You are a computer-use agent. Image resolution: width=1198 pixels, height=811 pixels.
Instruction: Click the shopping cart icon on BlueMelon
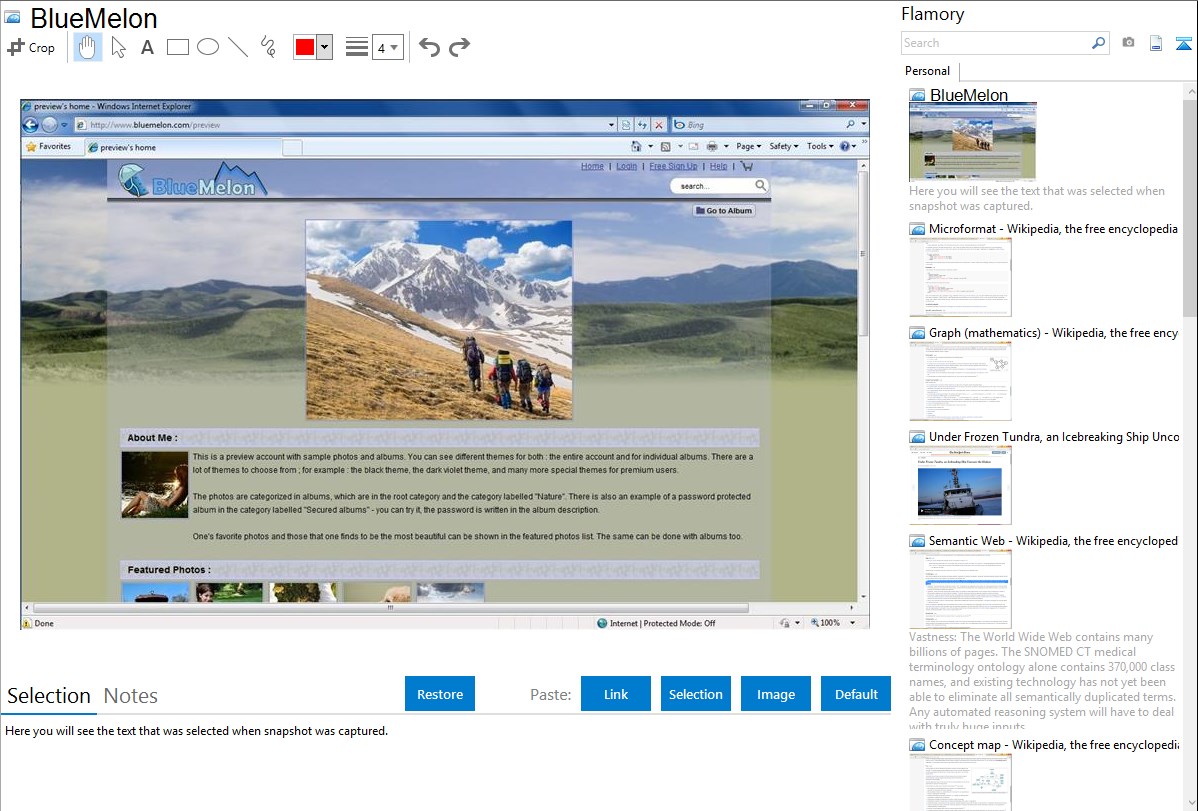[x=747, y=166]
